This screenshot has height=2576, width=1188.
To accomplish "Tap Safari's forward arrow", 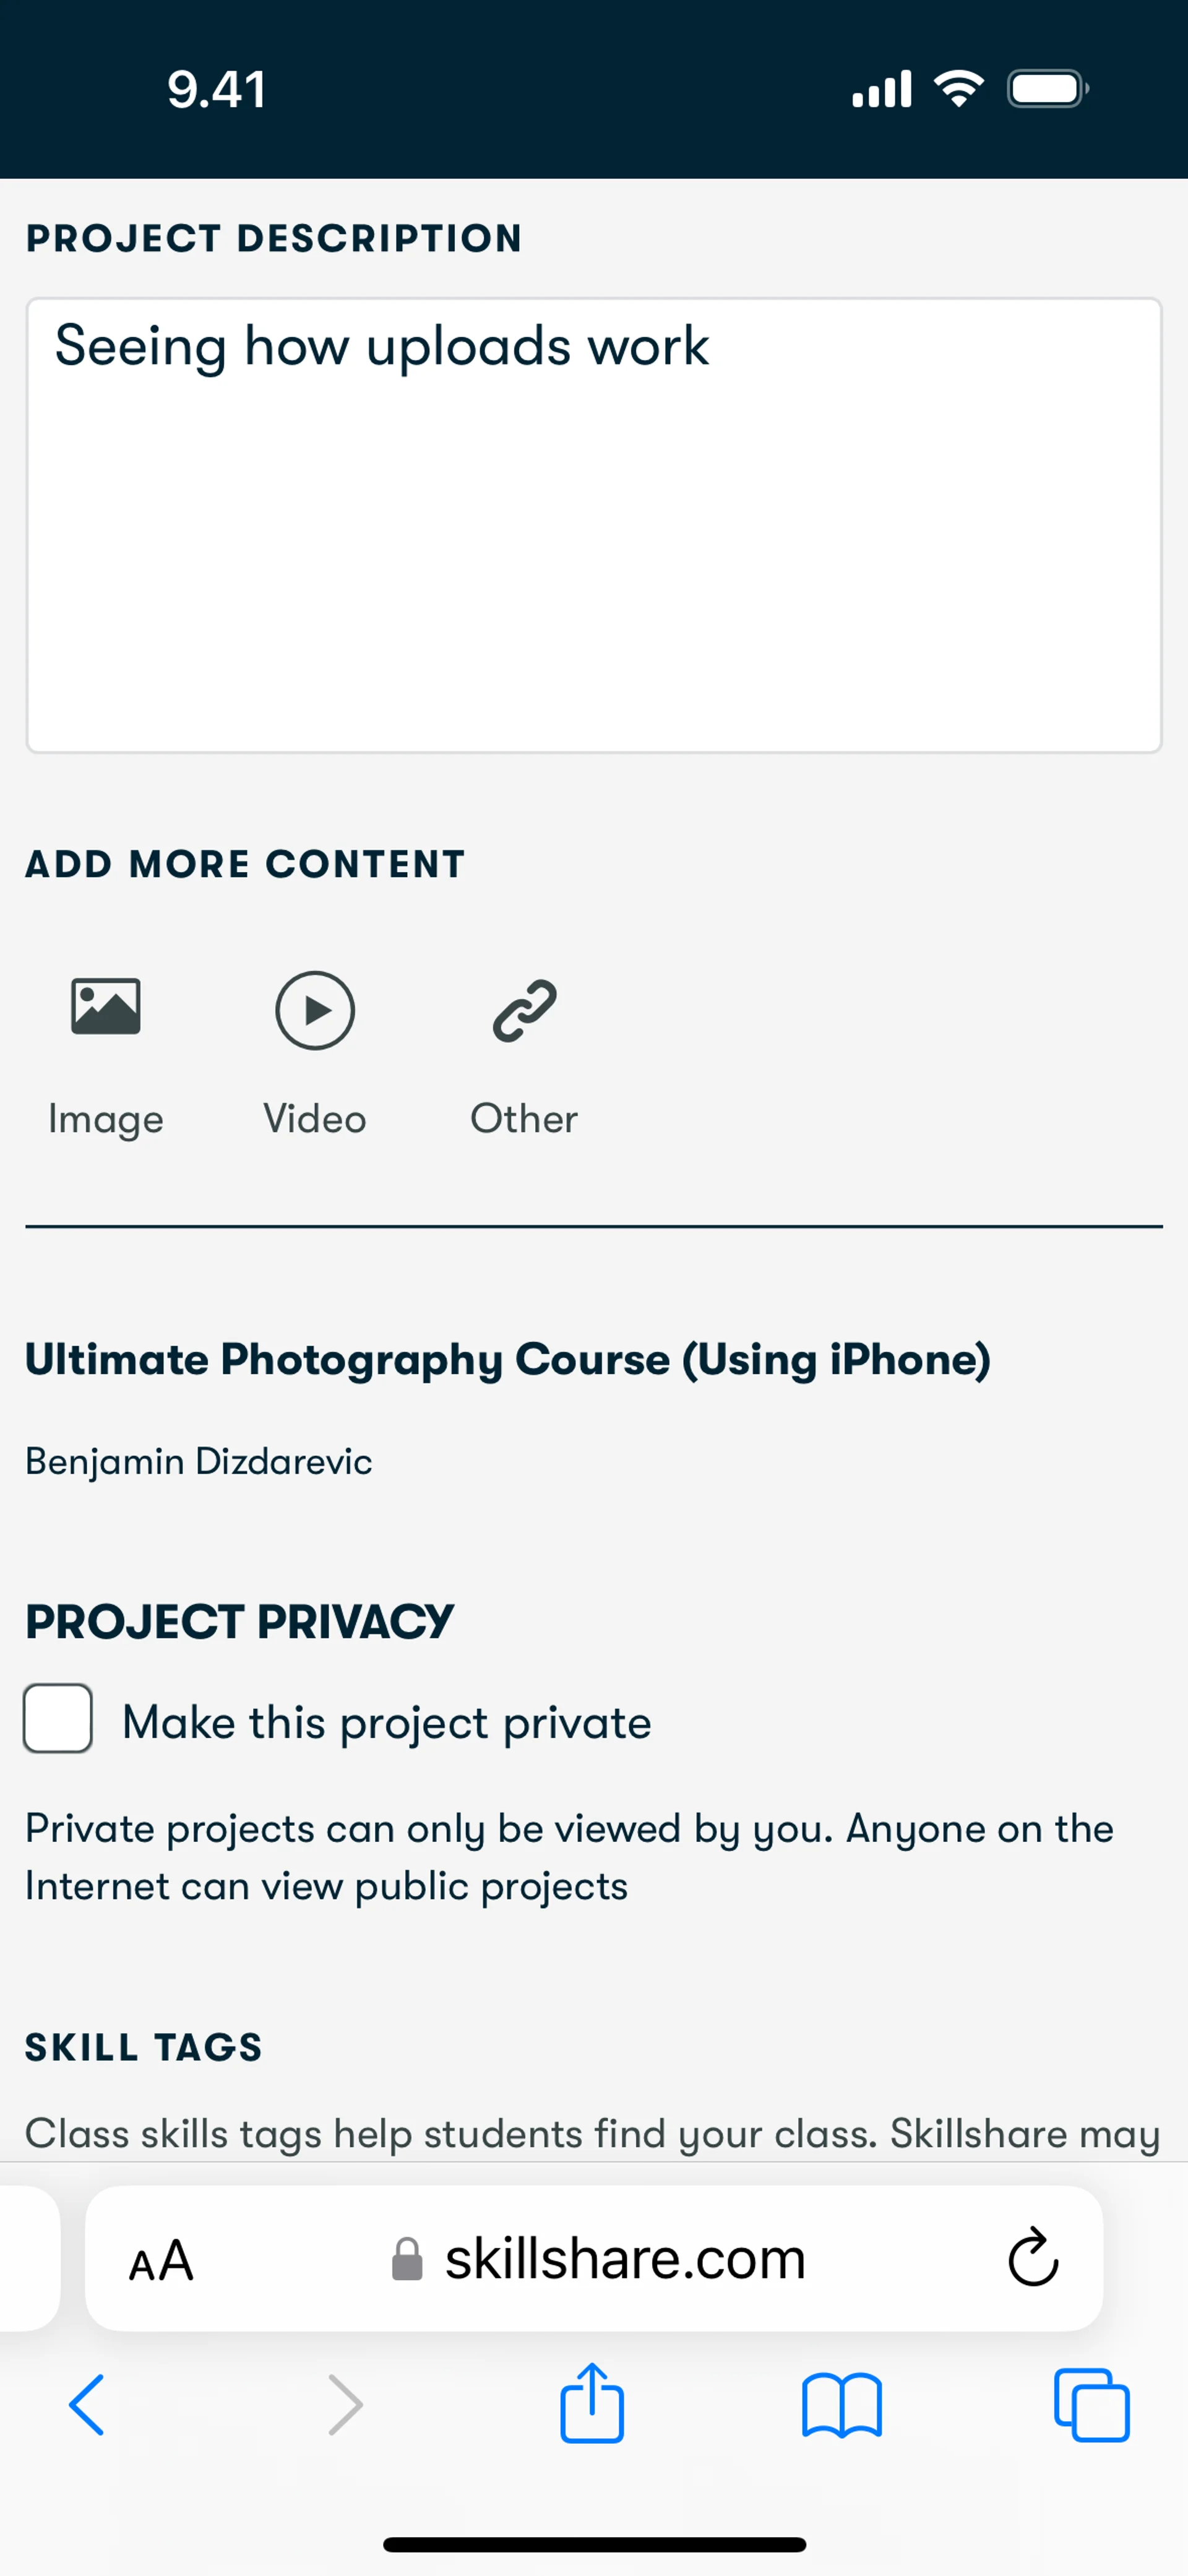I will tap(345, 2404).
